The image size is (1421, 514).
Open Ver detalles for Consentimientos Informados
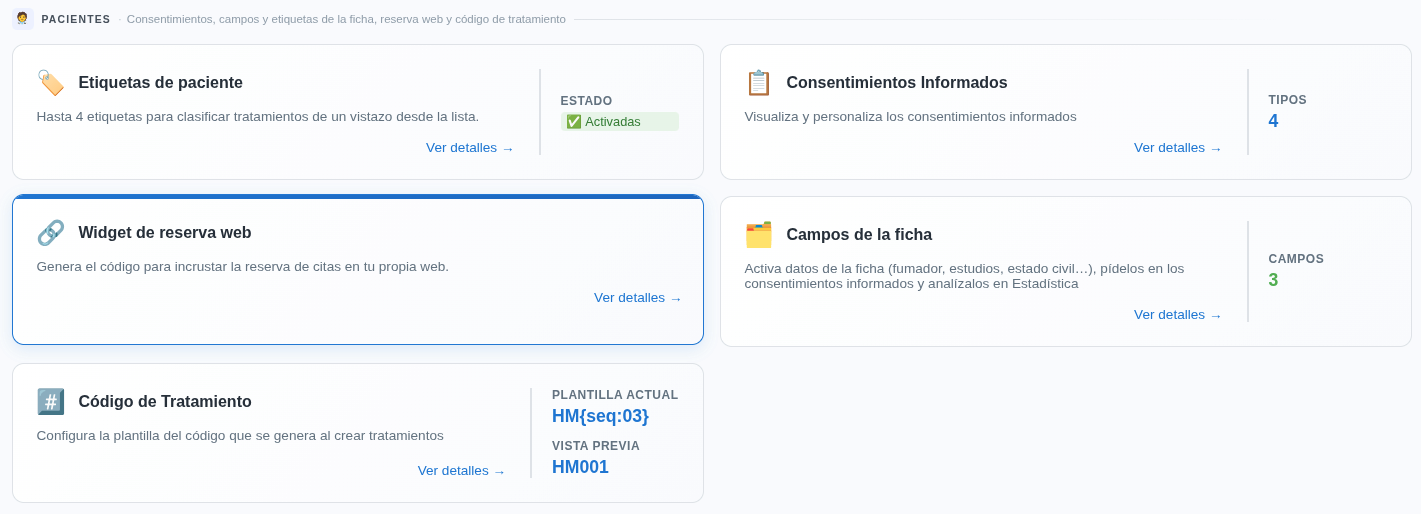1178,148
